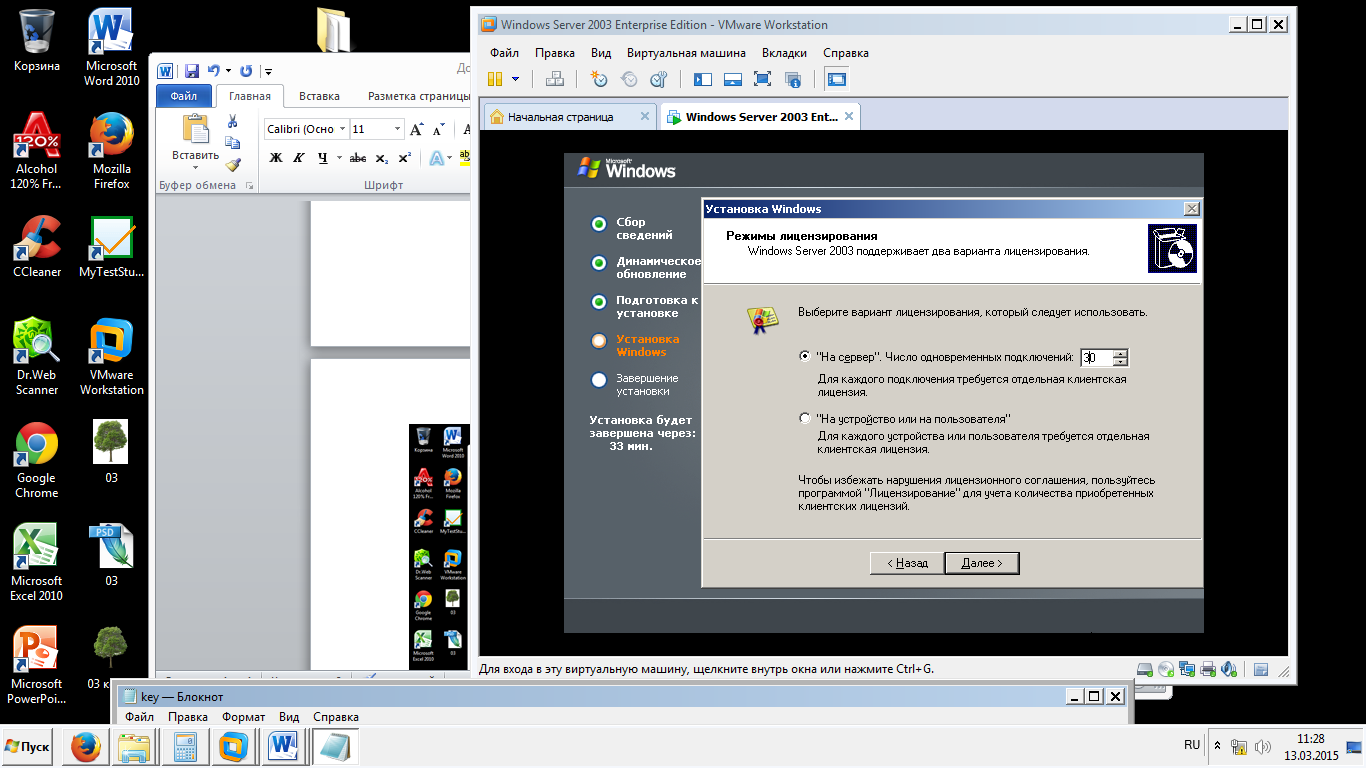Toggle the VMware thumbnail bar
1366x768 pixels.
pyautogui.click(x=733, y=79)
